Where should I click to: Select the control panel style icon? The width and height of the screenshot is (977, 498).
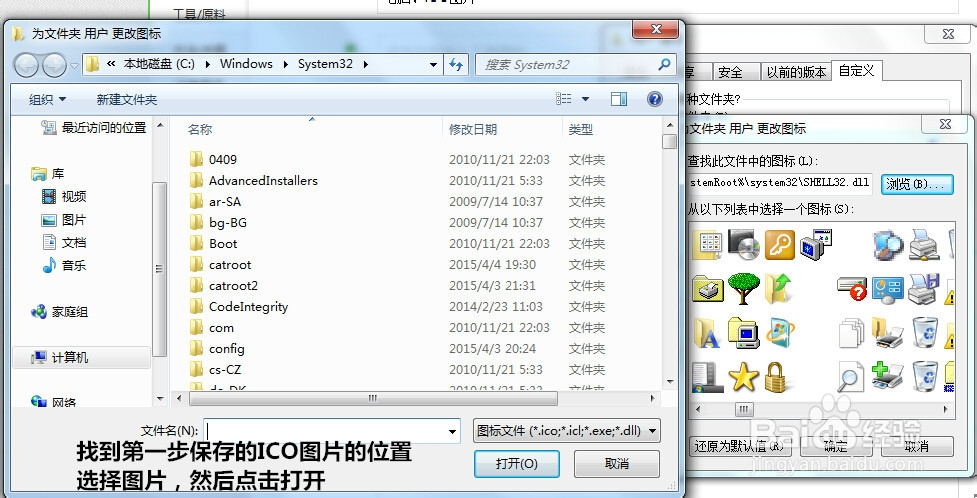click(888, 289)
